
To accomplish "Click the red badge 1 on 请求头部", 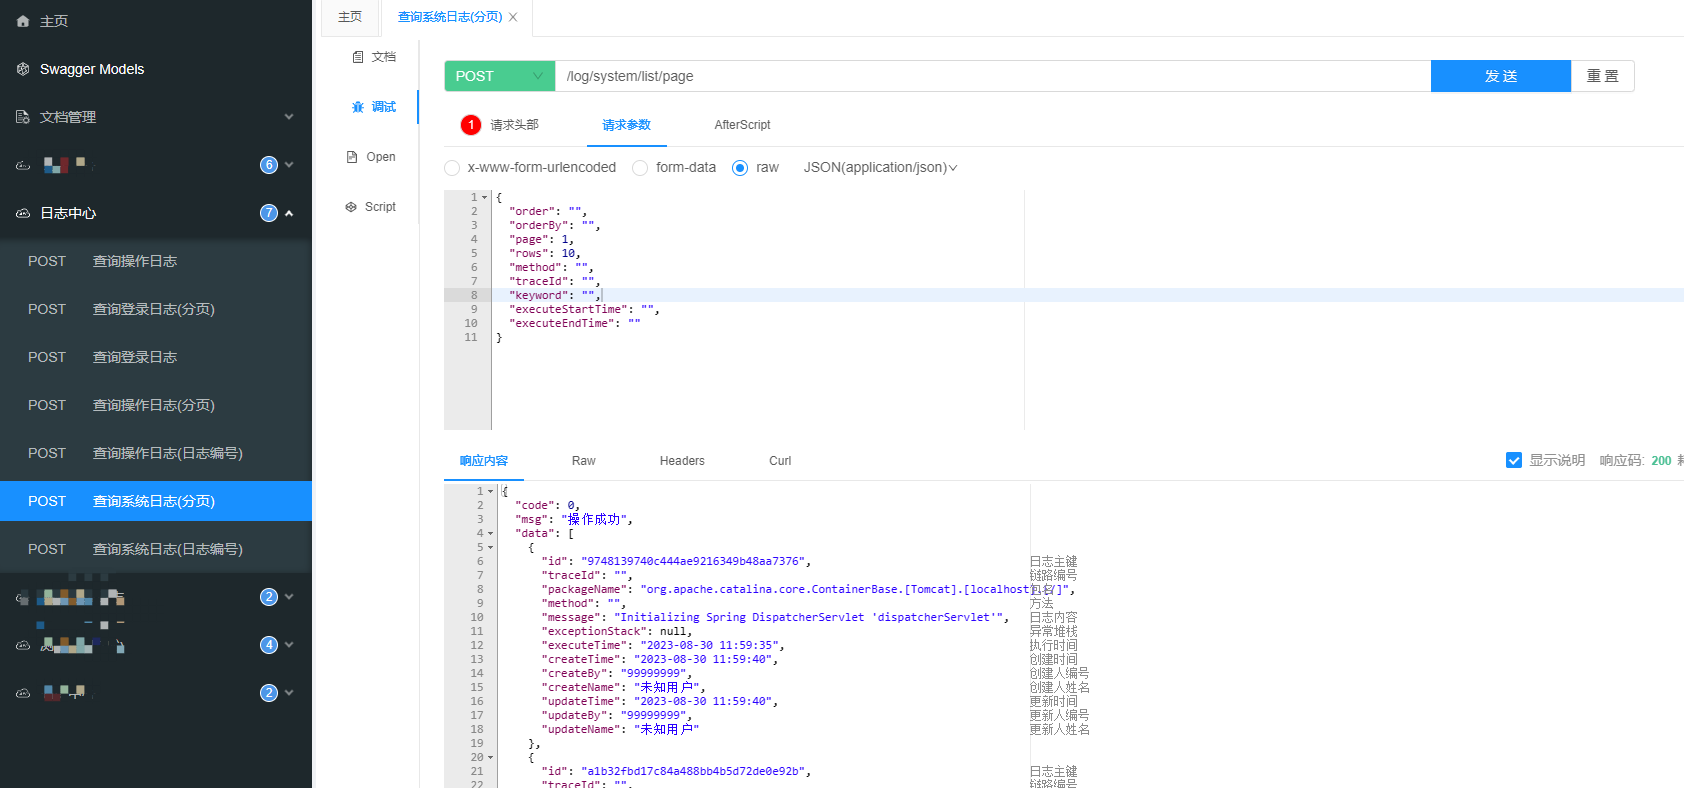I will tap(471, 125).
